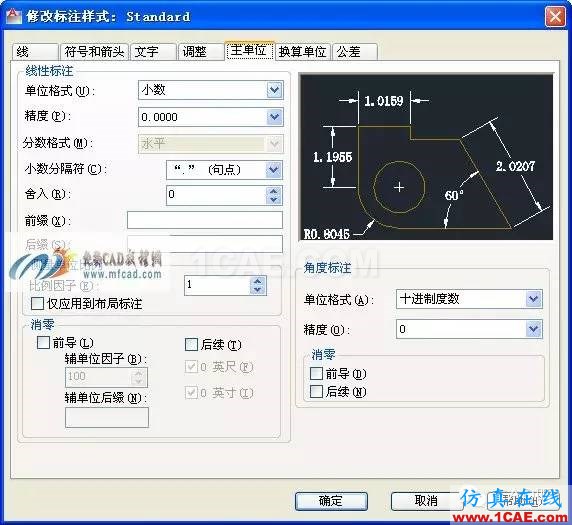Click the AutoCAD icon in the title bar
Screen dimensions: 572x525
click(x=13, y=16)
